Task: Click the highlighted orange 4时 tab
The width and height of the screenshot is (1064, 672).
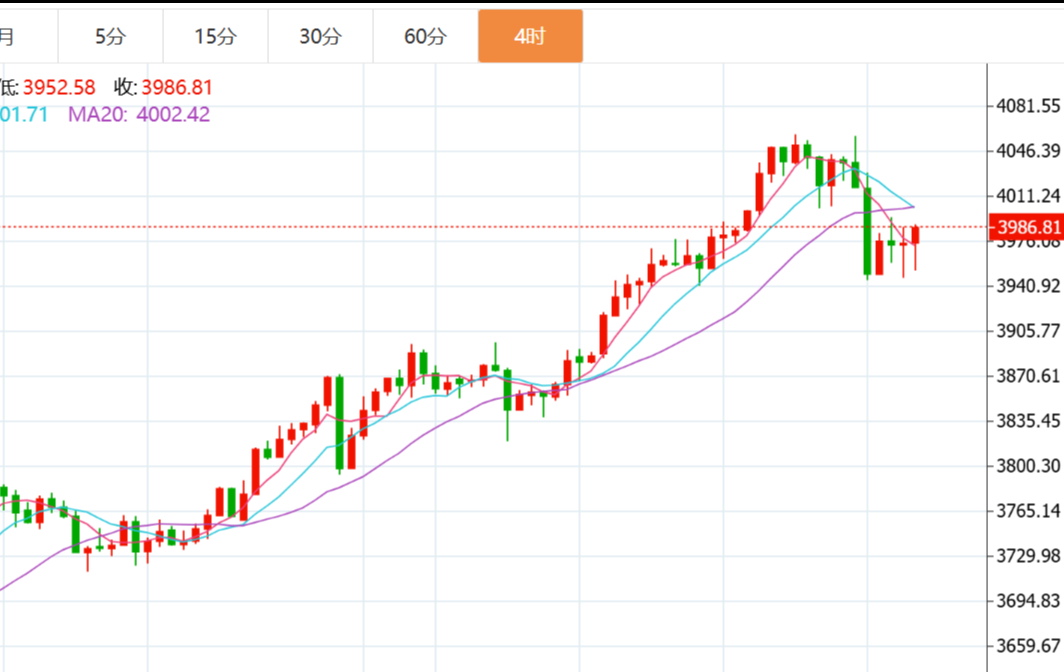Action: click(x=530, y=37)
